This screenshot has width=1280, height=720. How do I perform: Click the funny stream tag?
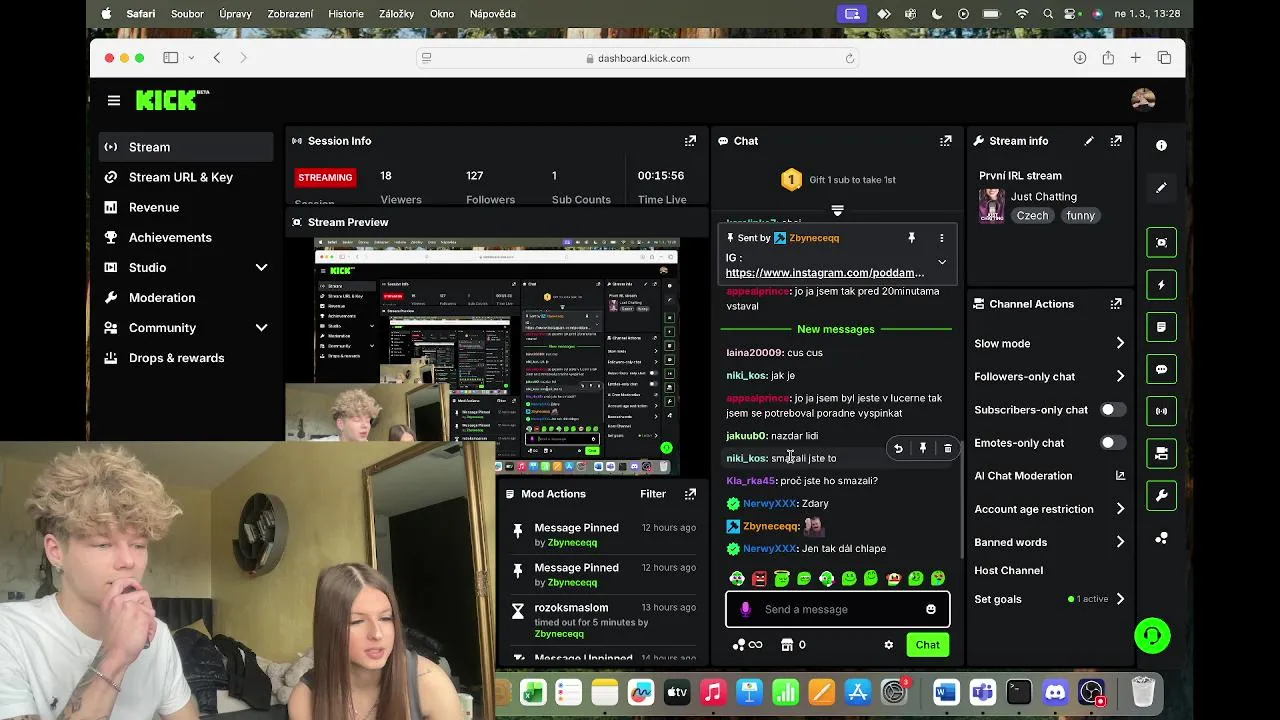pyautogui.click(x=1081, y=216)
